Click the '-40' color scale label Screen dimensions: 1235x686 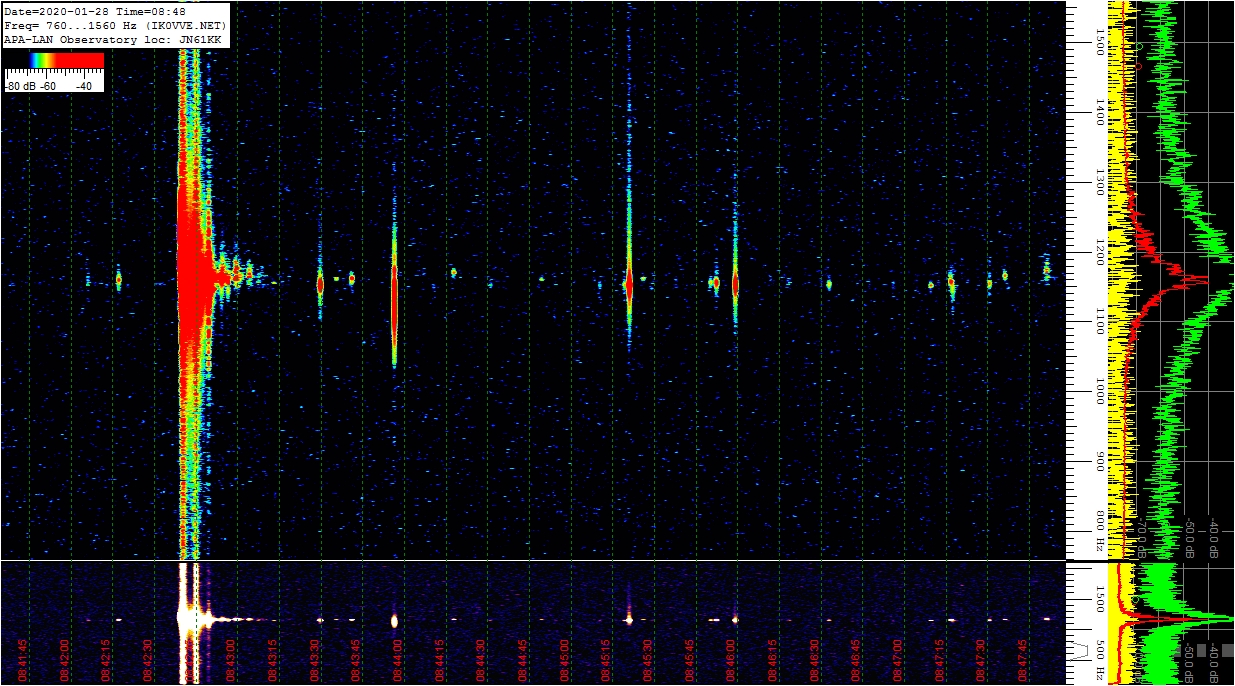84,86
